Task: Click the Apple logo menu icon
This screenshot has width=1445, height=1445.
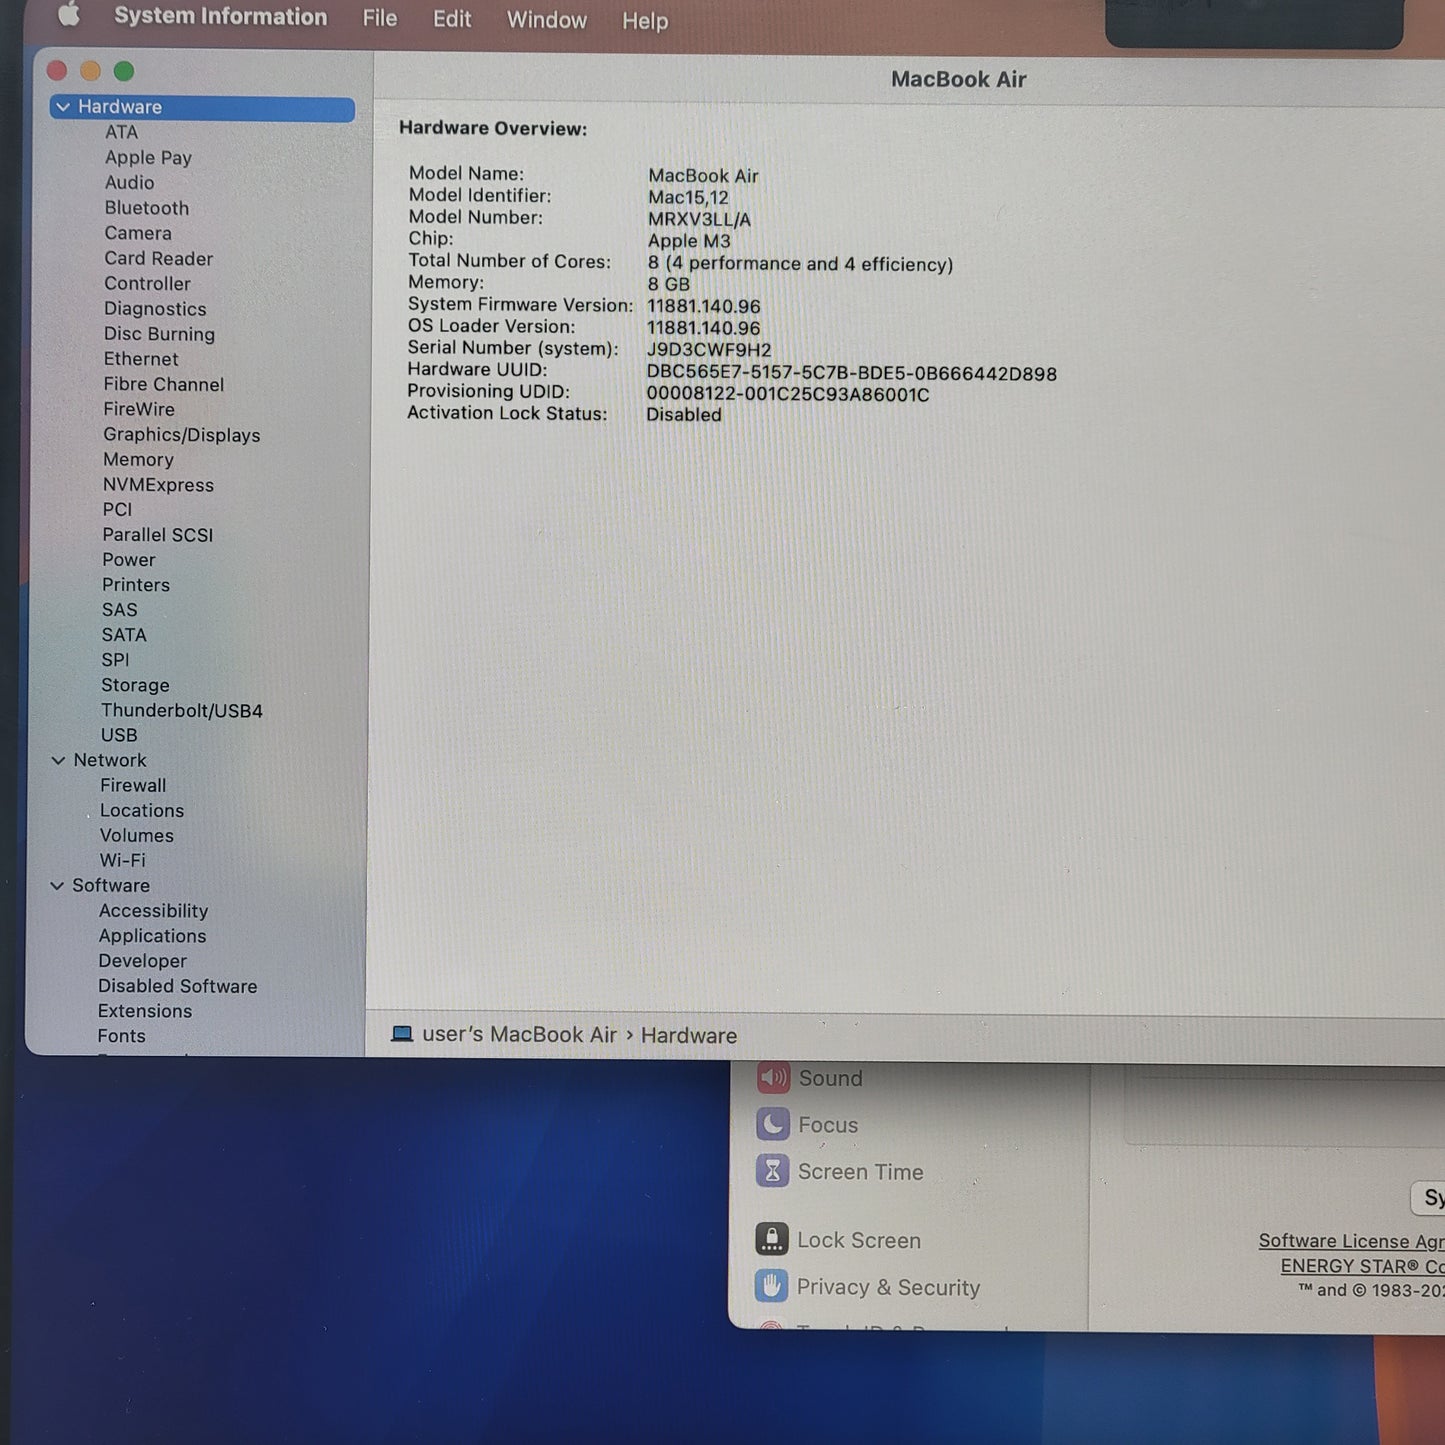Action: 68,15
